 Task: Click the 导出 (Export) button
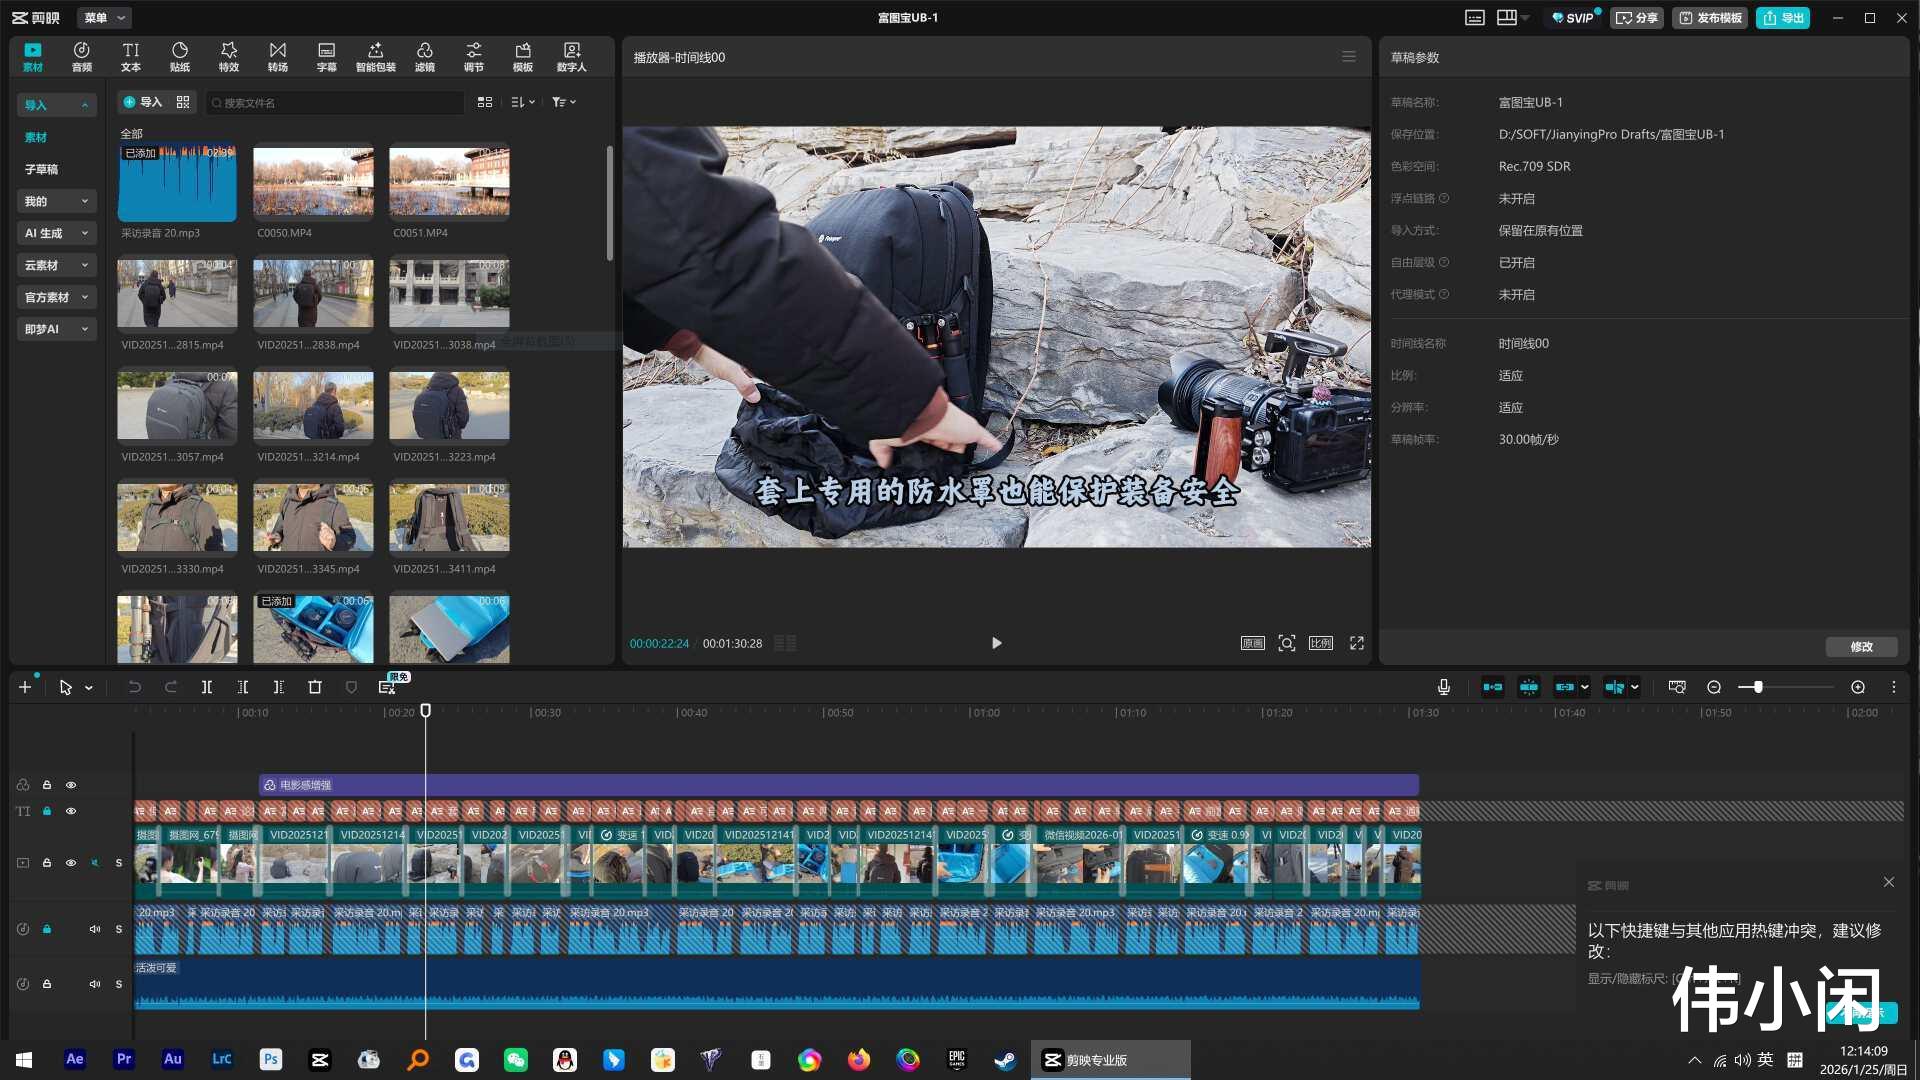[1783, 17]
